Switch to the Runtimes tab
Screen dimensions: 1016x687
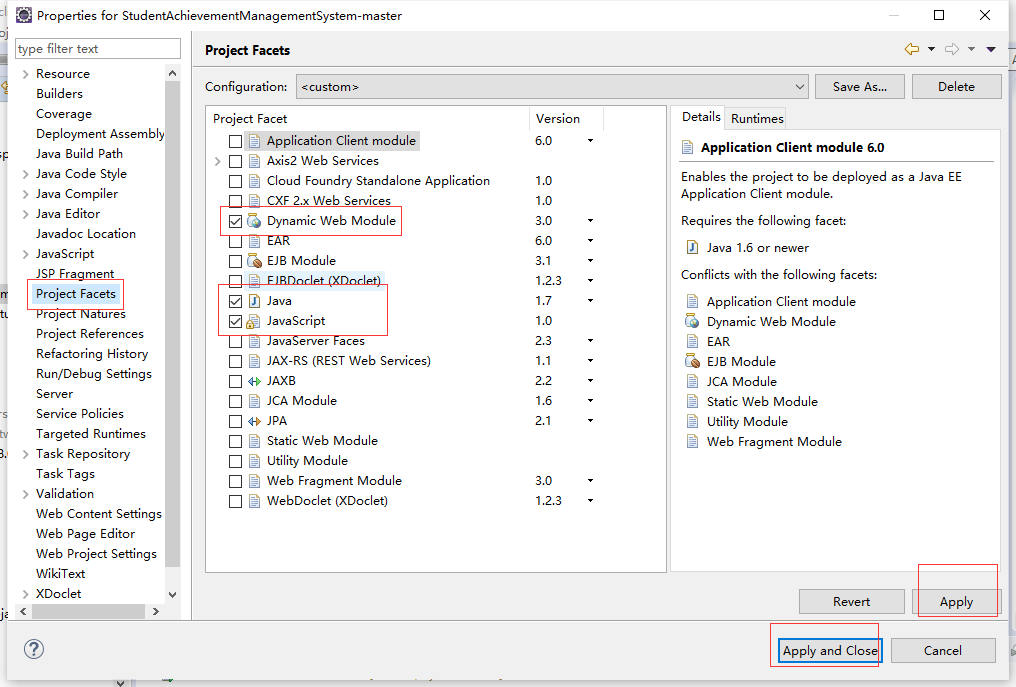(757, 119)
